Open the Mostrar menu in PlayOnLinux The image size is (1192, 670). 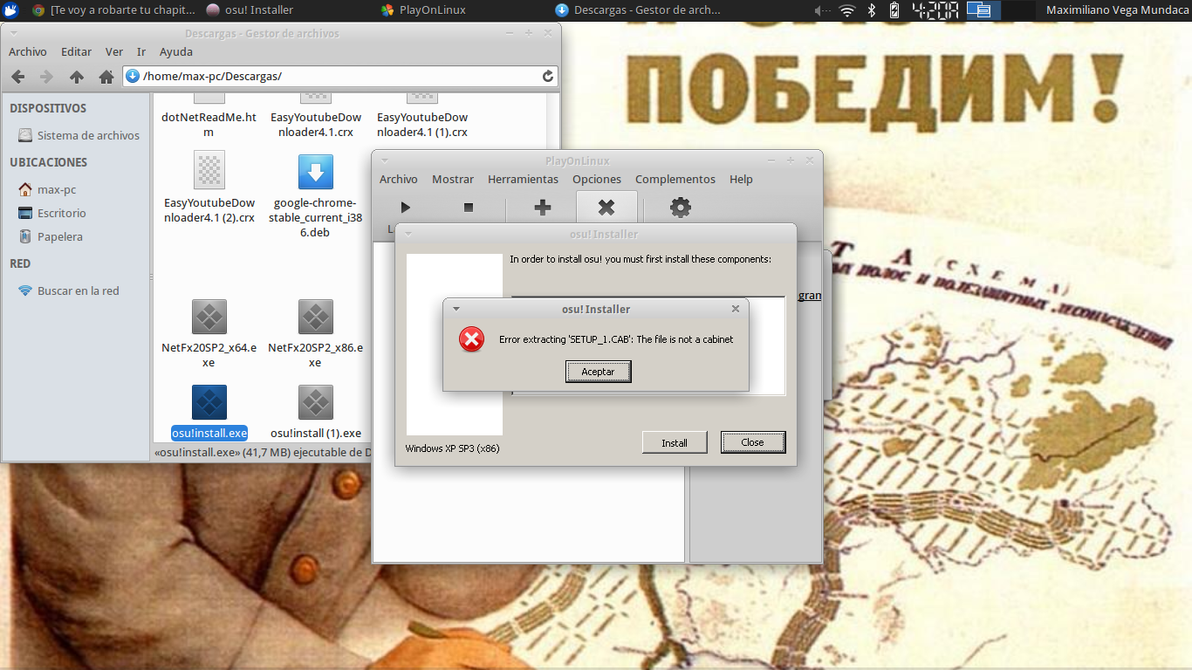coord(452,179)
